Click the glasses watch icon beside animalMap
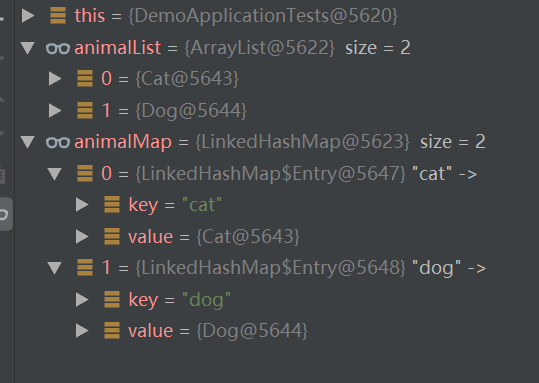This screenshot has height=383, width=539. coord(58,142)
